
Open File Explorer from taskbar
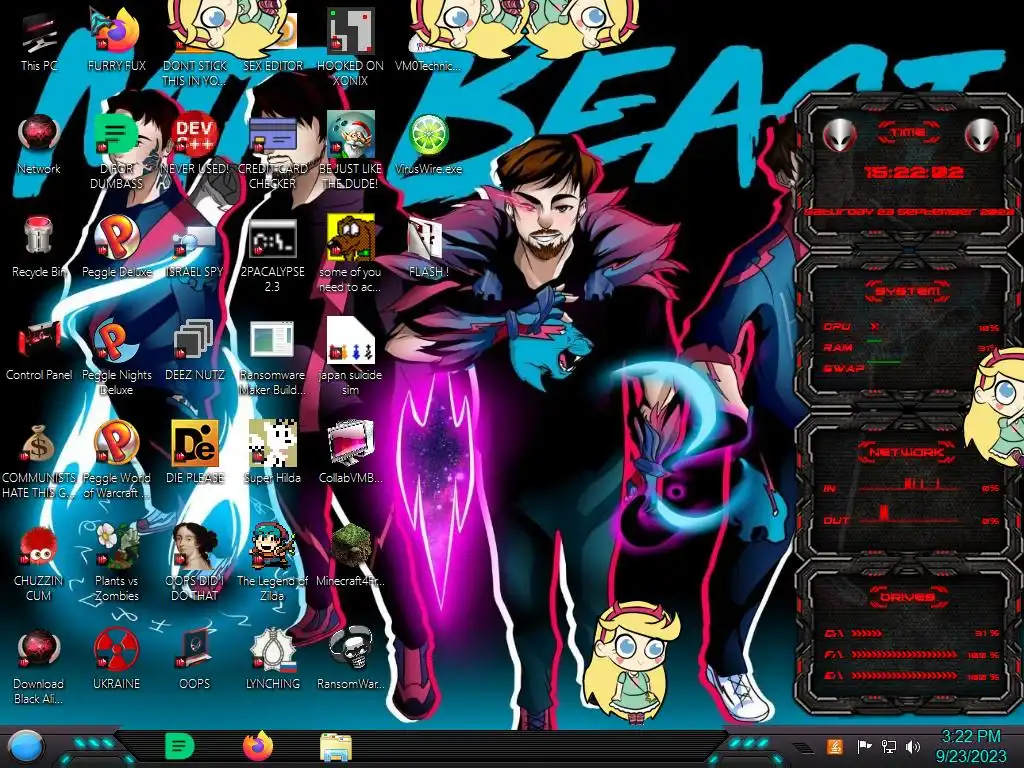coord(336,747)
